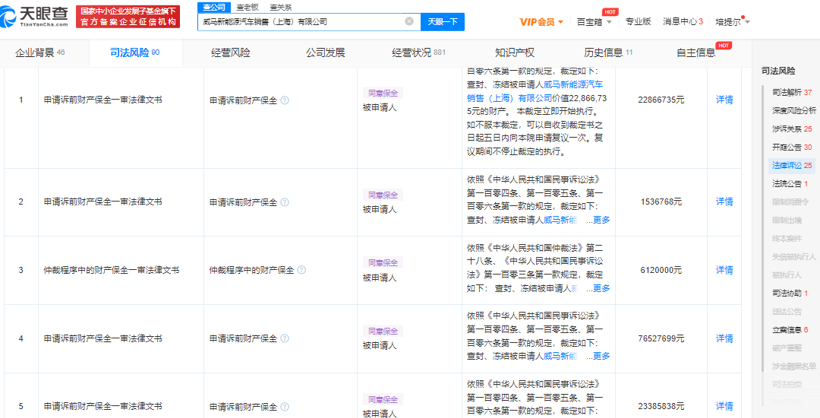Click the 同意保全 tag in row 3
The image size is (820, 418).
383,263
